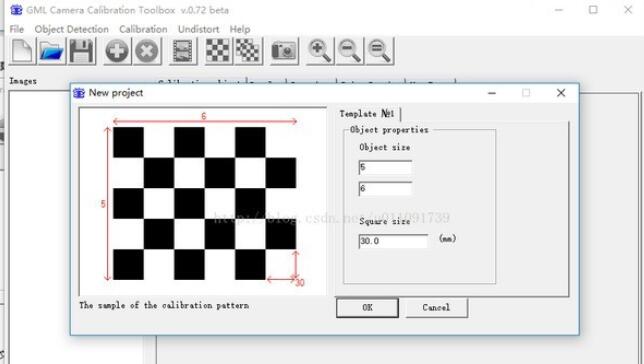Cancel the New project dialog
Screen dimensions: 644x364
point(436,307)
